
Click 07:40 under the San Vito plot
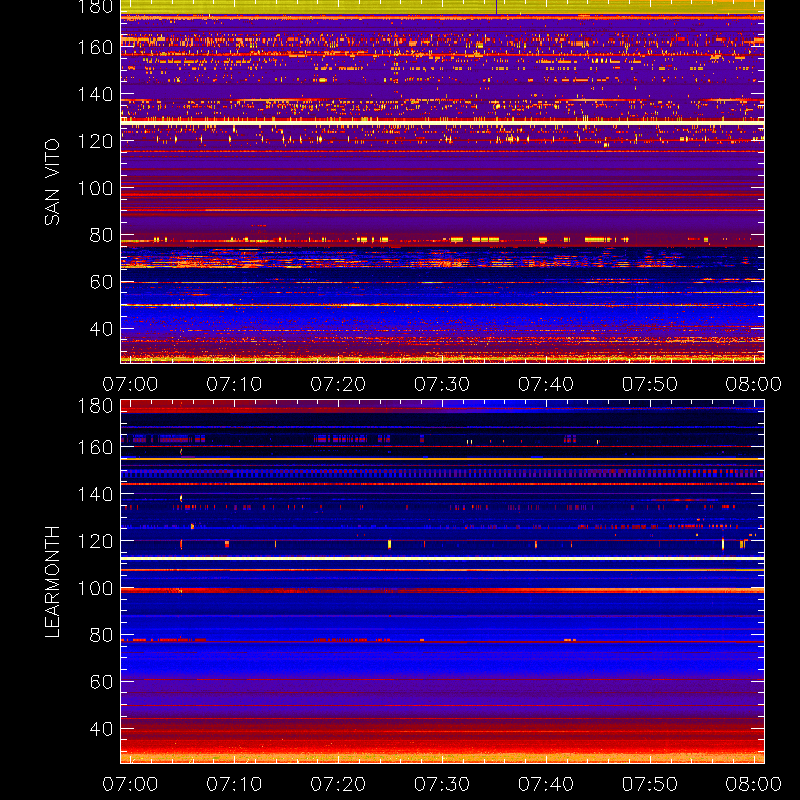pyautogui.click(x=546, y=384)
